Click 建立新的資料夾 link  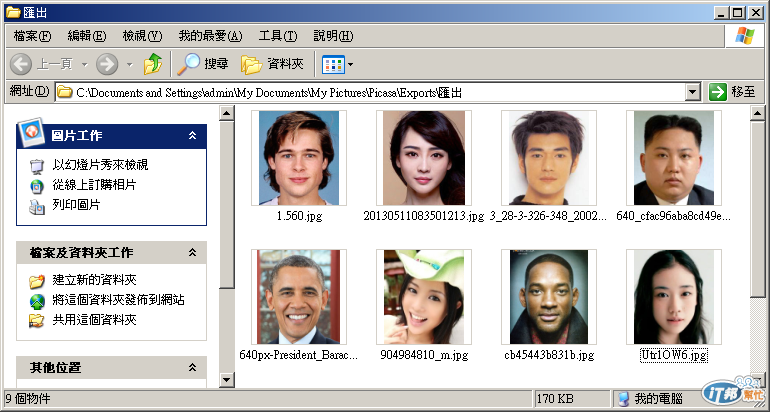[x=94, y=280]
